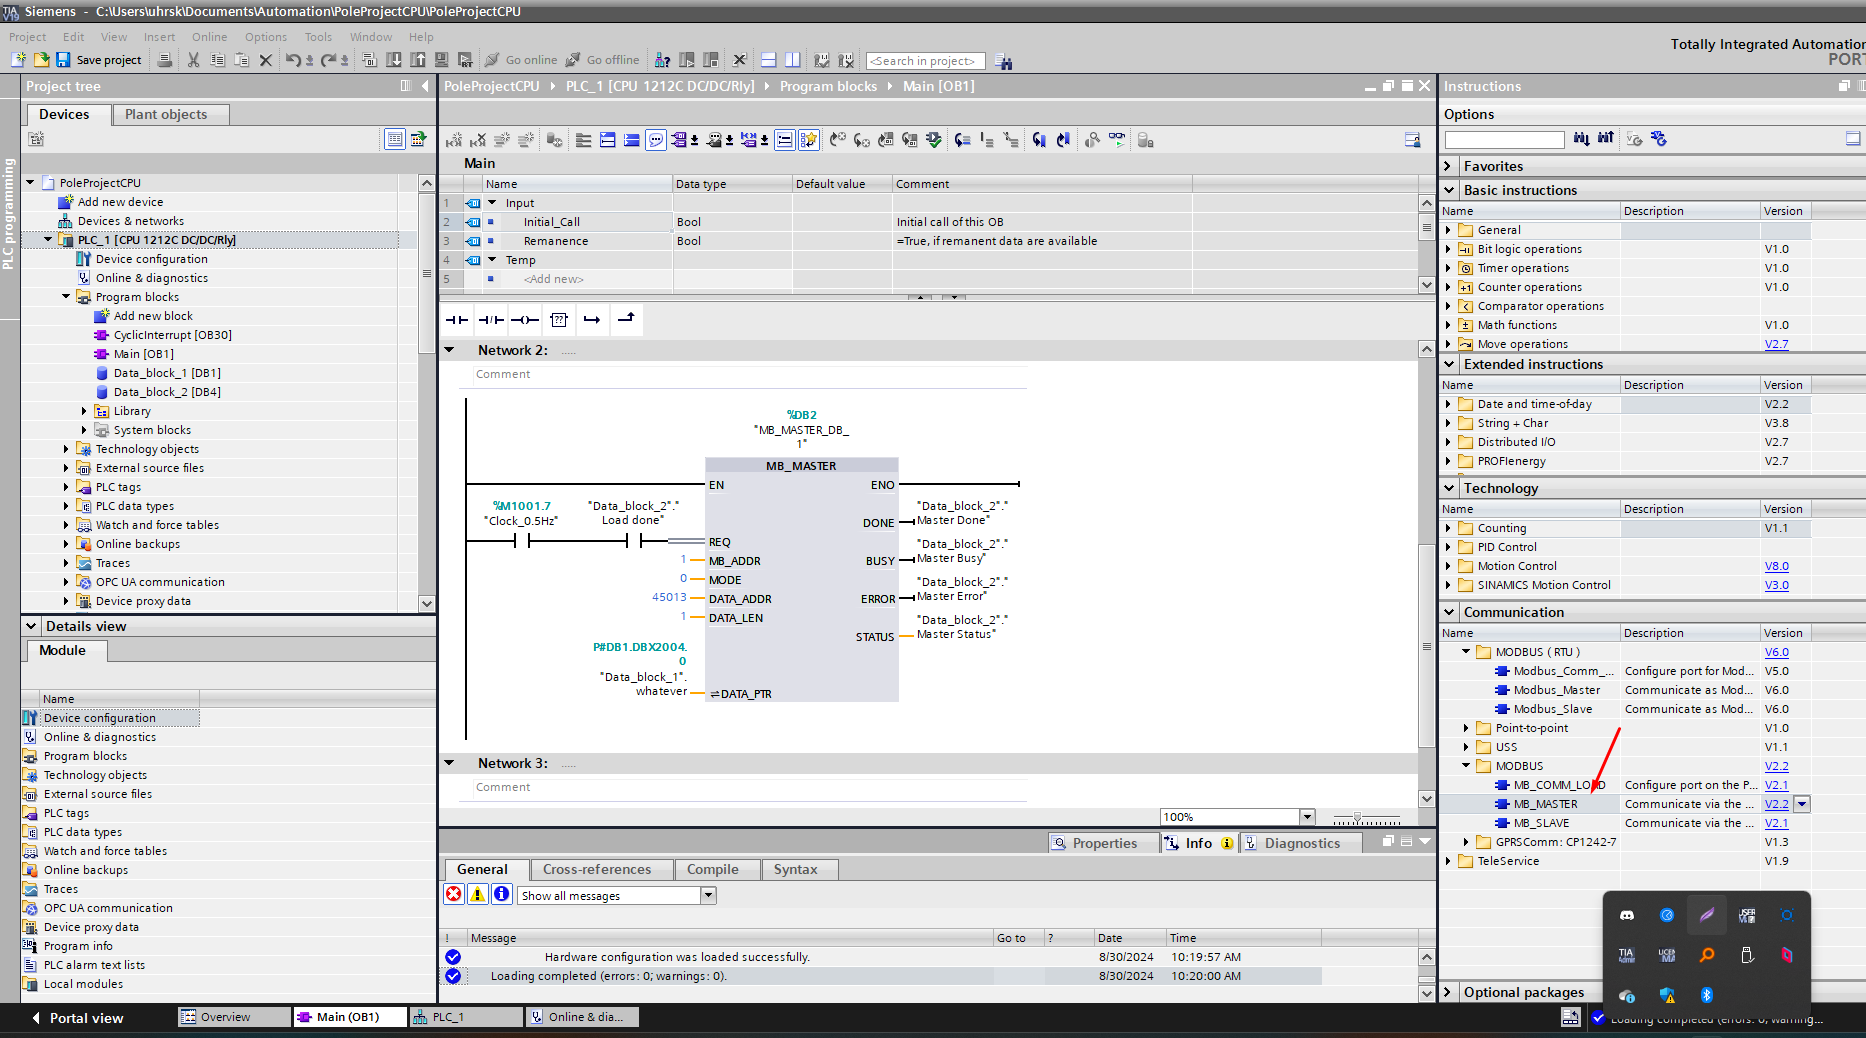1866x1038 pixels.
Task: Click the Go offline button
Action: pos(602,60)
